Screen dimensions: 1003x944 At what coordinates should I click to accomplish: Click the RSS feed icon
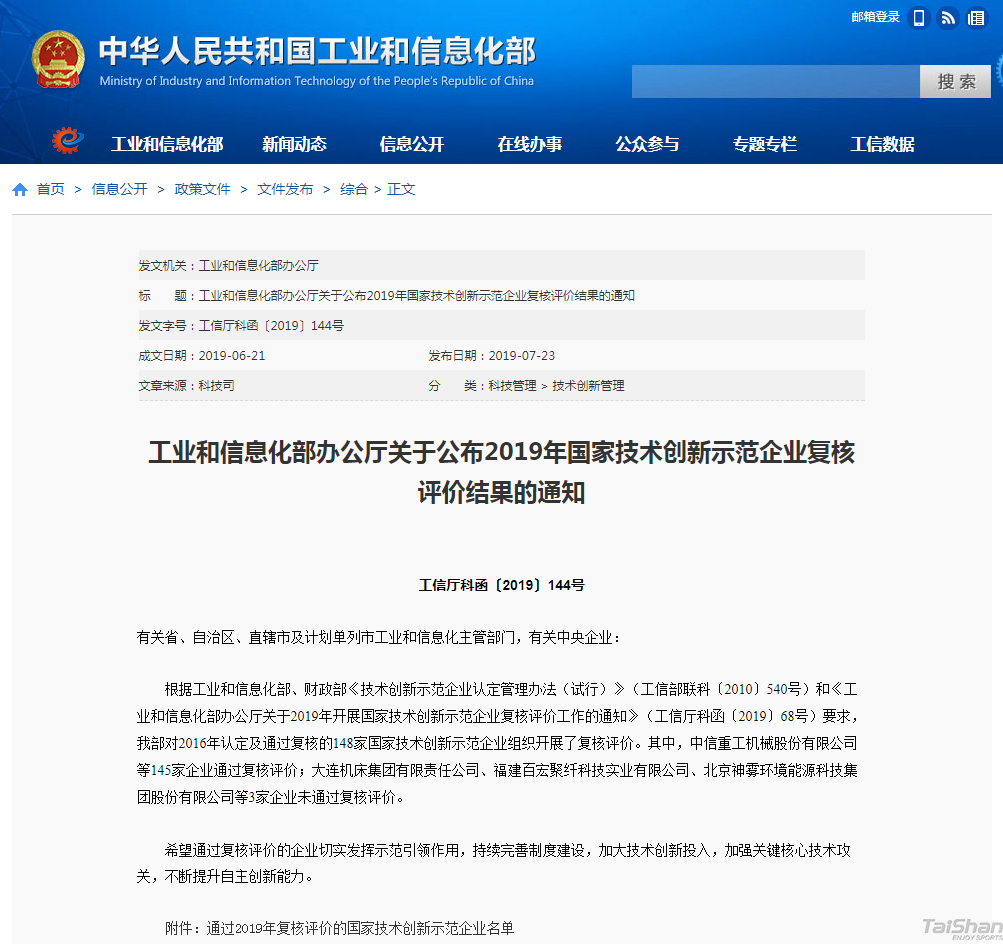click(946, 17)
